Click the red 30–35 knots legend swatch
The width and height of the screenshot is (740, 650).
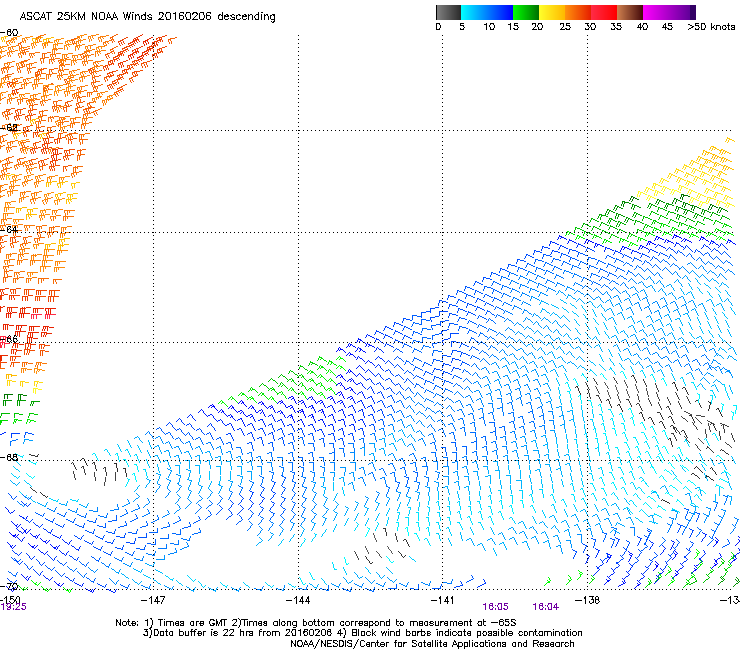(604, 12)
